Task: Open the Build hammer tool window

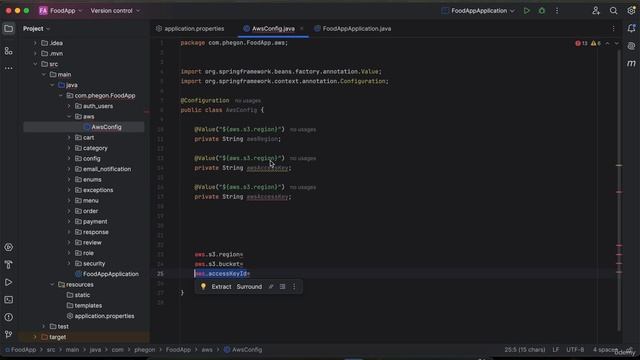Action: coord(8,265)
